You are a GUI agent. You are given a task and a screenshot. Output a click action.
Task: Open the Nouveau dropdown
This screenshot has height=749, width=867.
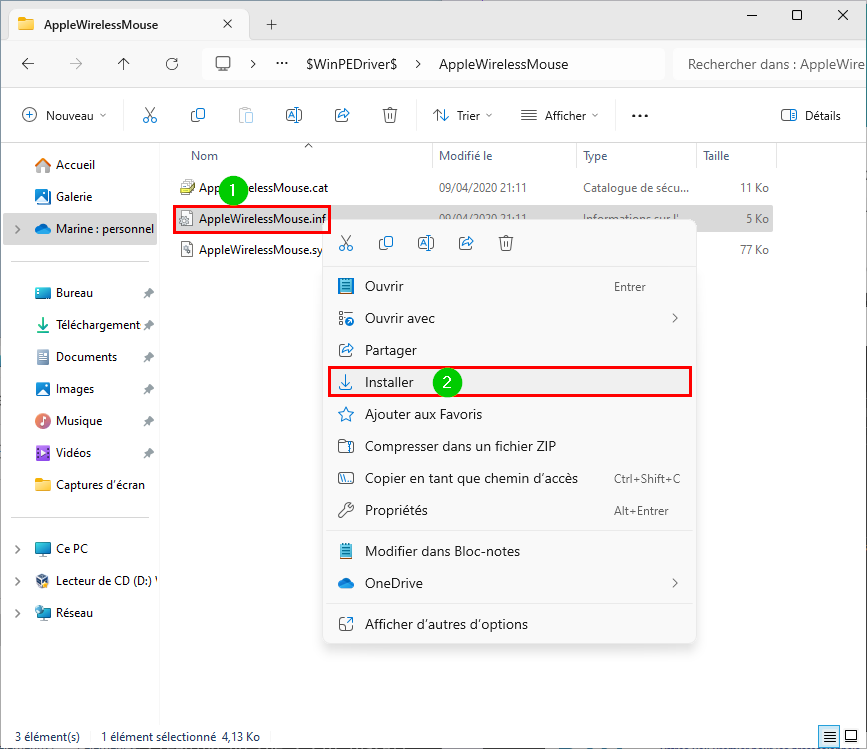pos(64,116)
